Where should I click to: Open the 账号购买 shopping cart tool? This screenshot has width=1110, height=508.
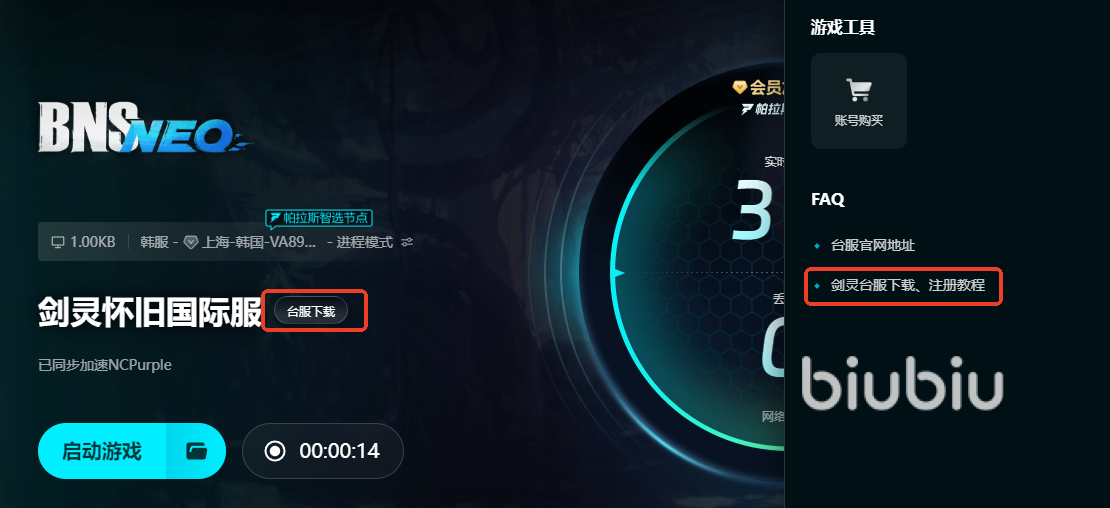859,101
